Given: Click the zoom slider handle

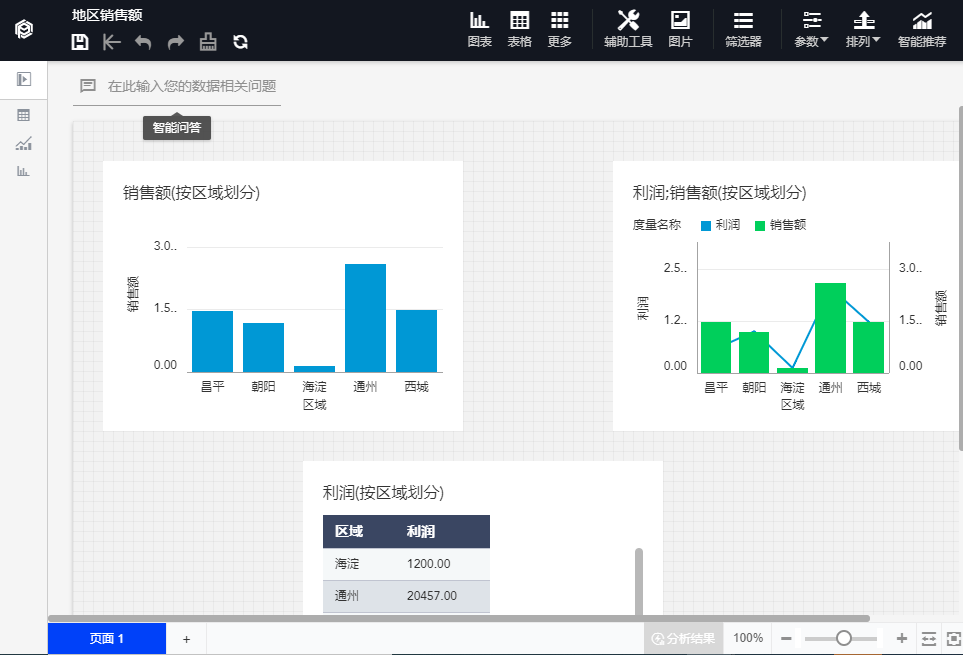Looking at the screenshot, I should tap(844, 638).
